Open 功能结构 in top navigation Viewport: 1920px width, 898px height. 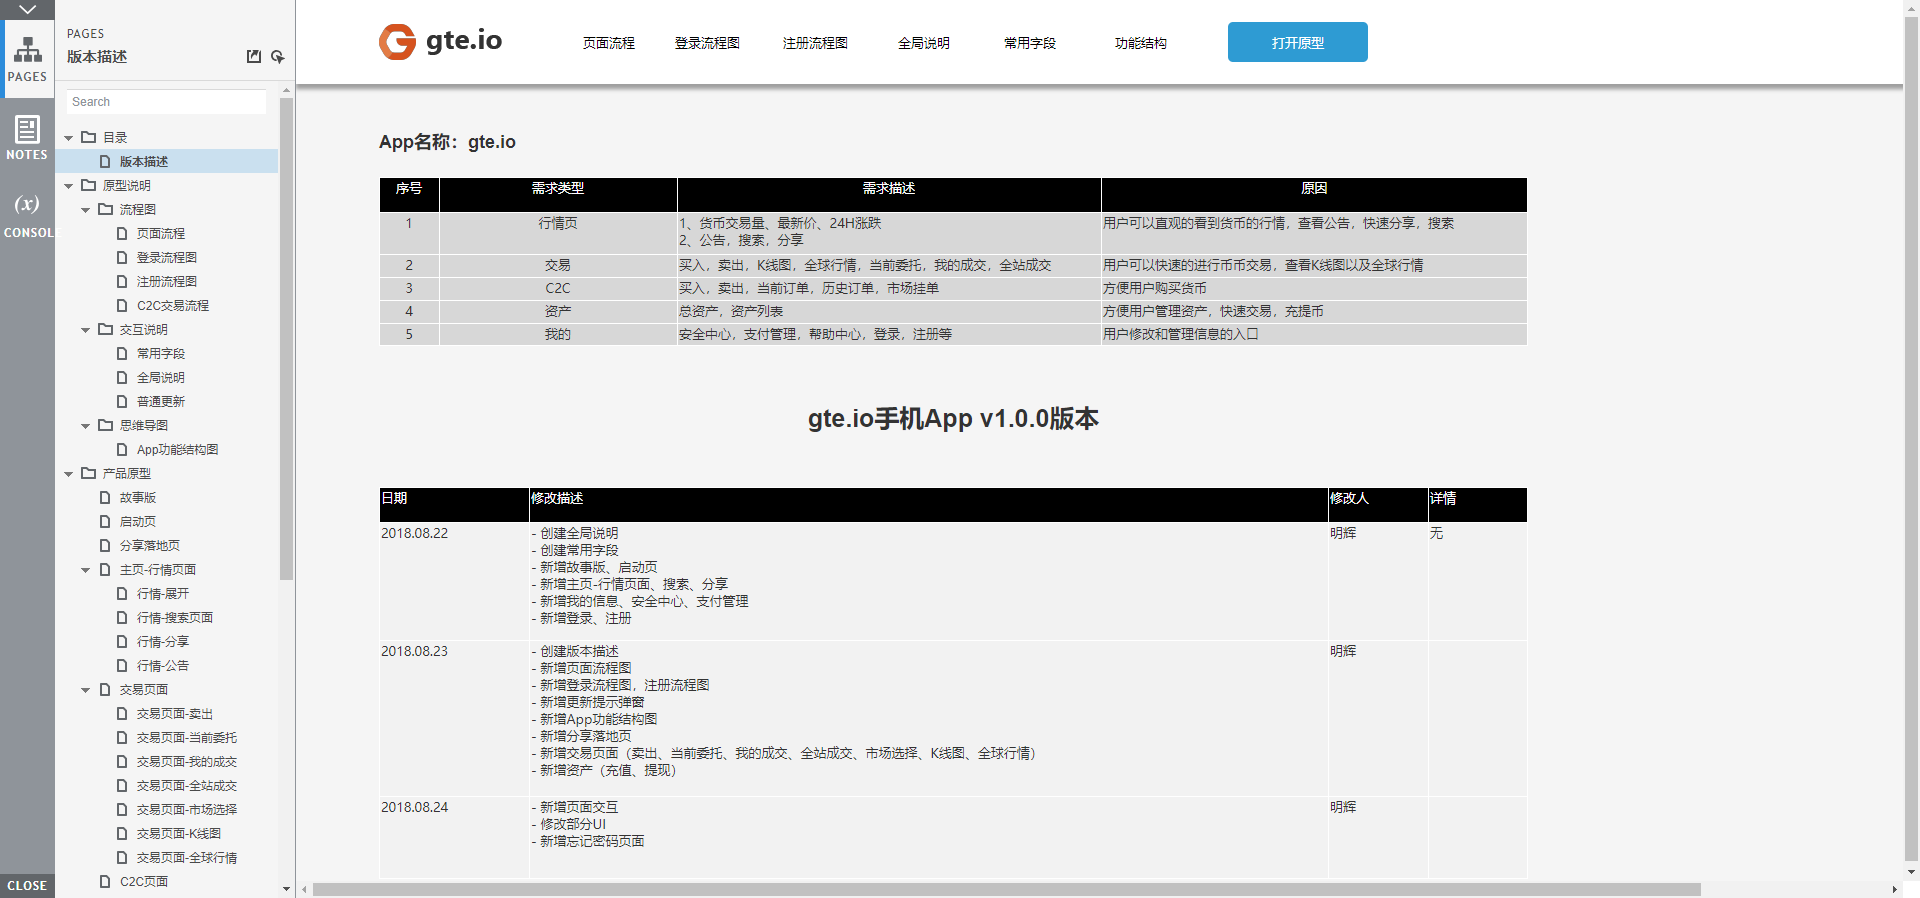click(1141, 43)
